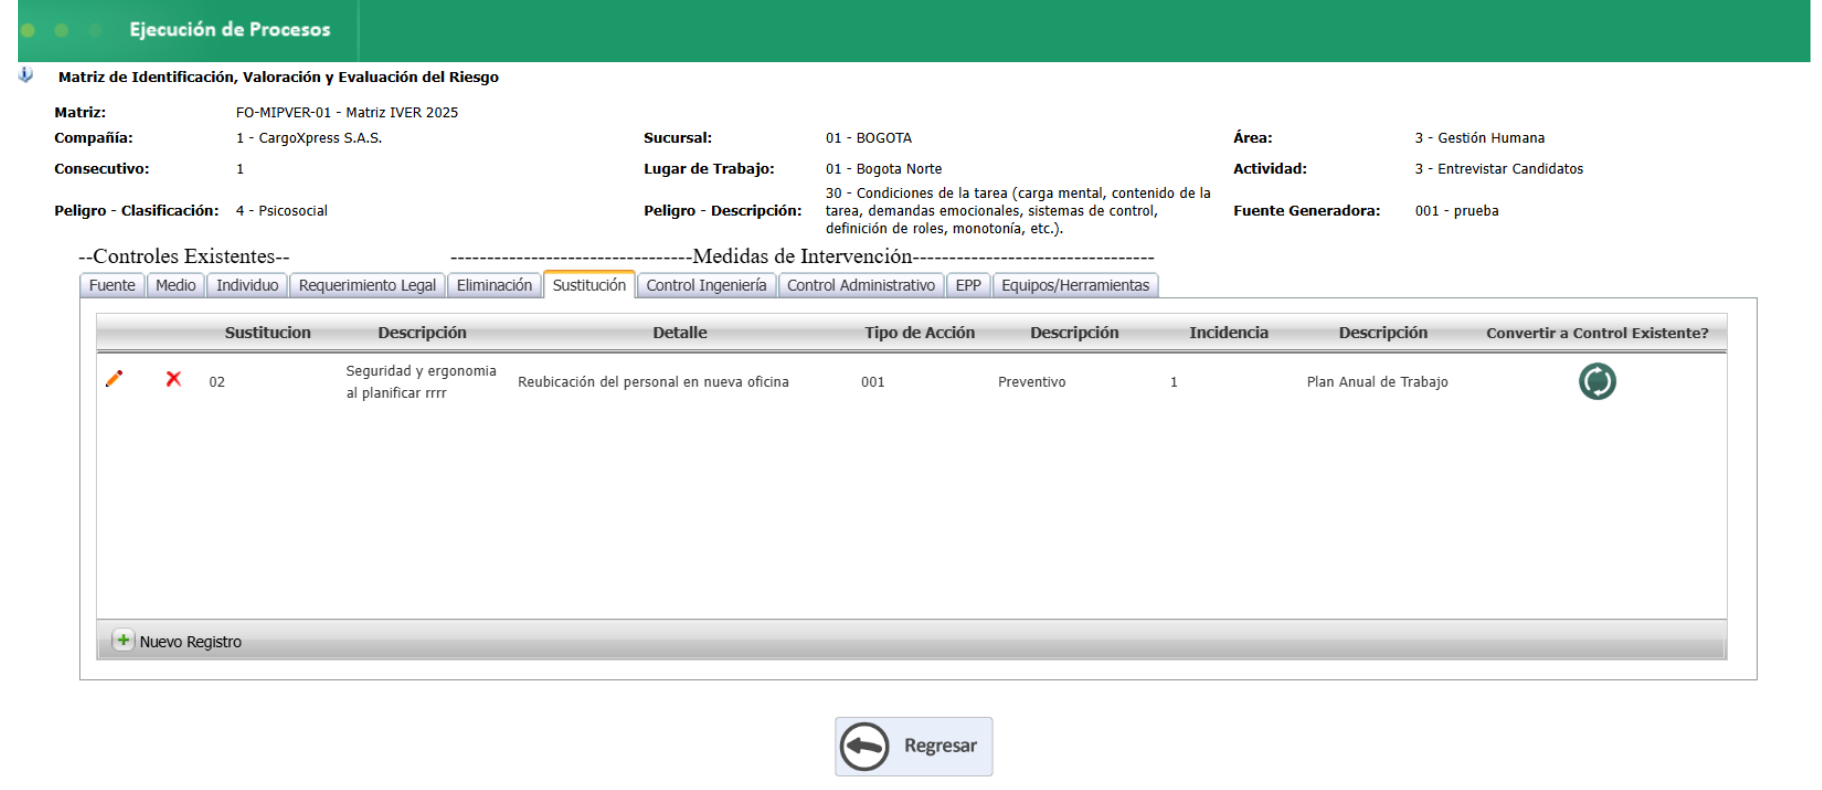Click the 'Plan Anual de Trabajo' cell
Image resolution: width=1822 pixels, height=790 pixels.
tap(1377, 382)
